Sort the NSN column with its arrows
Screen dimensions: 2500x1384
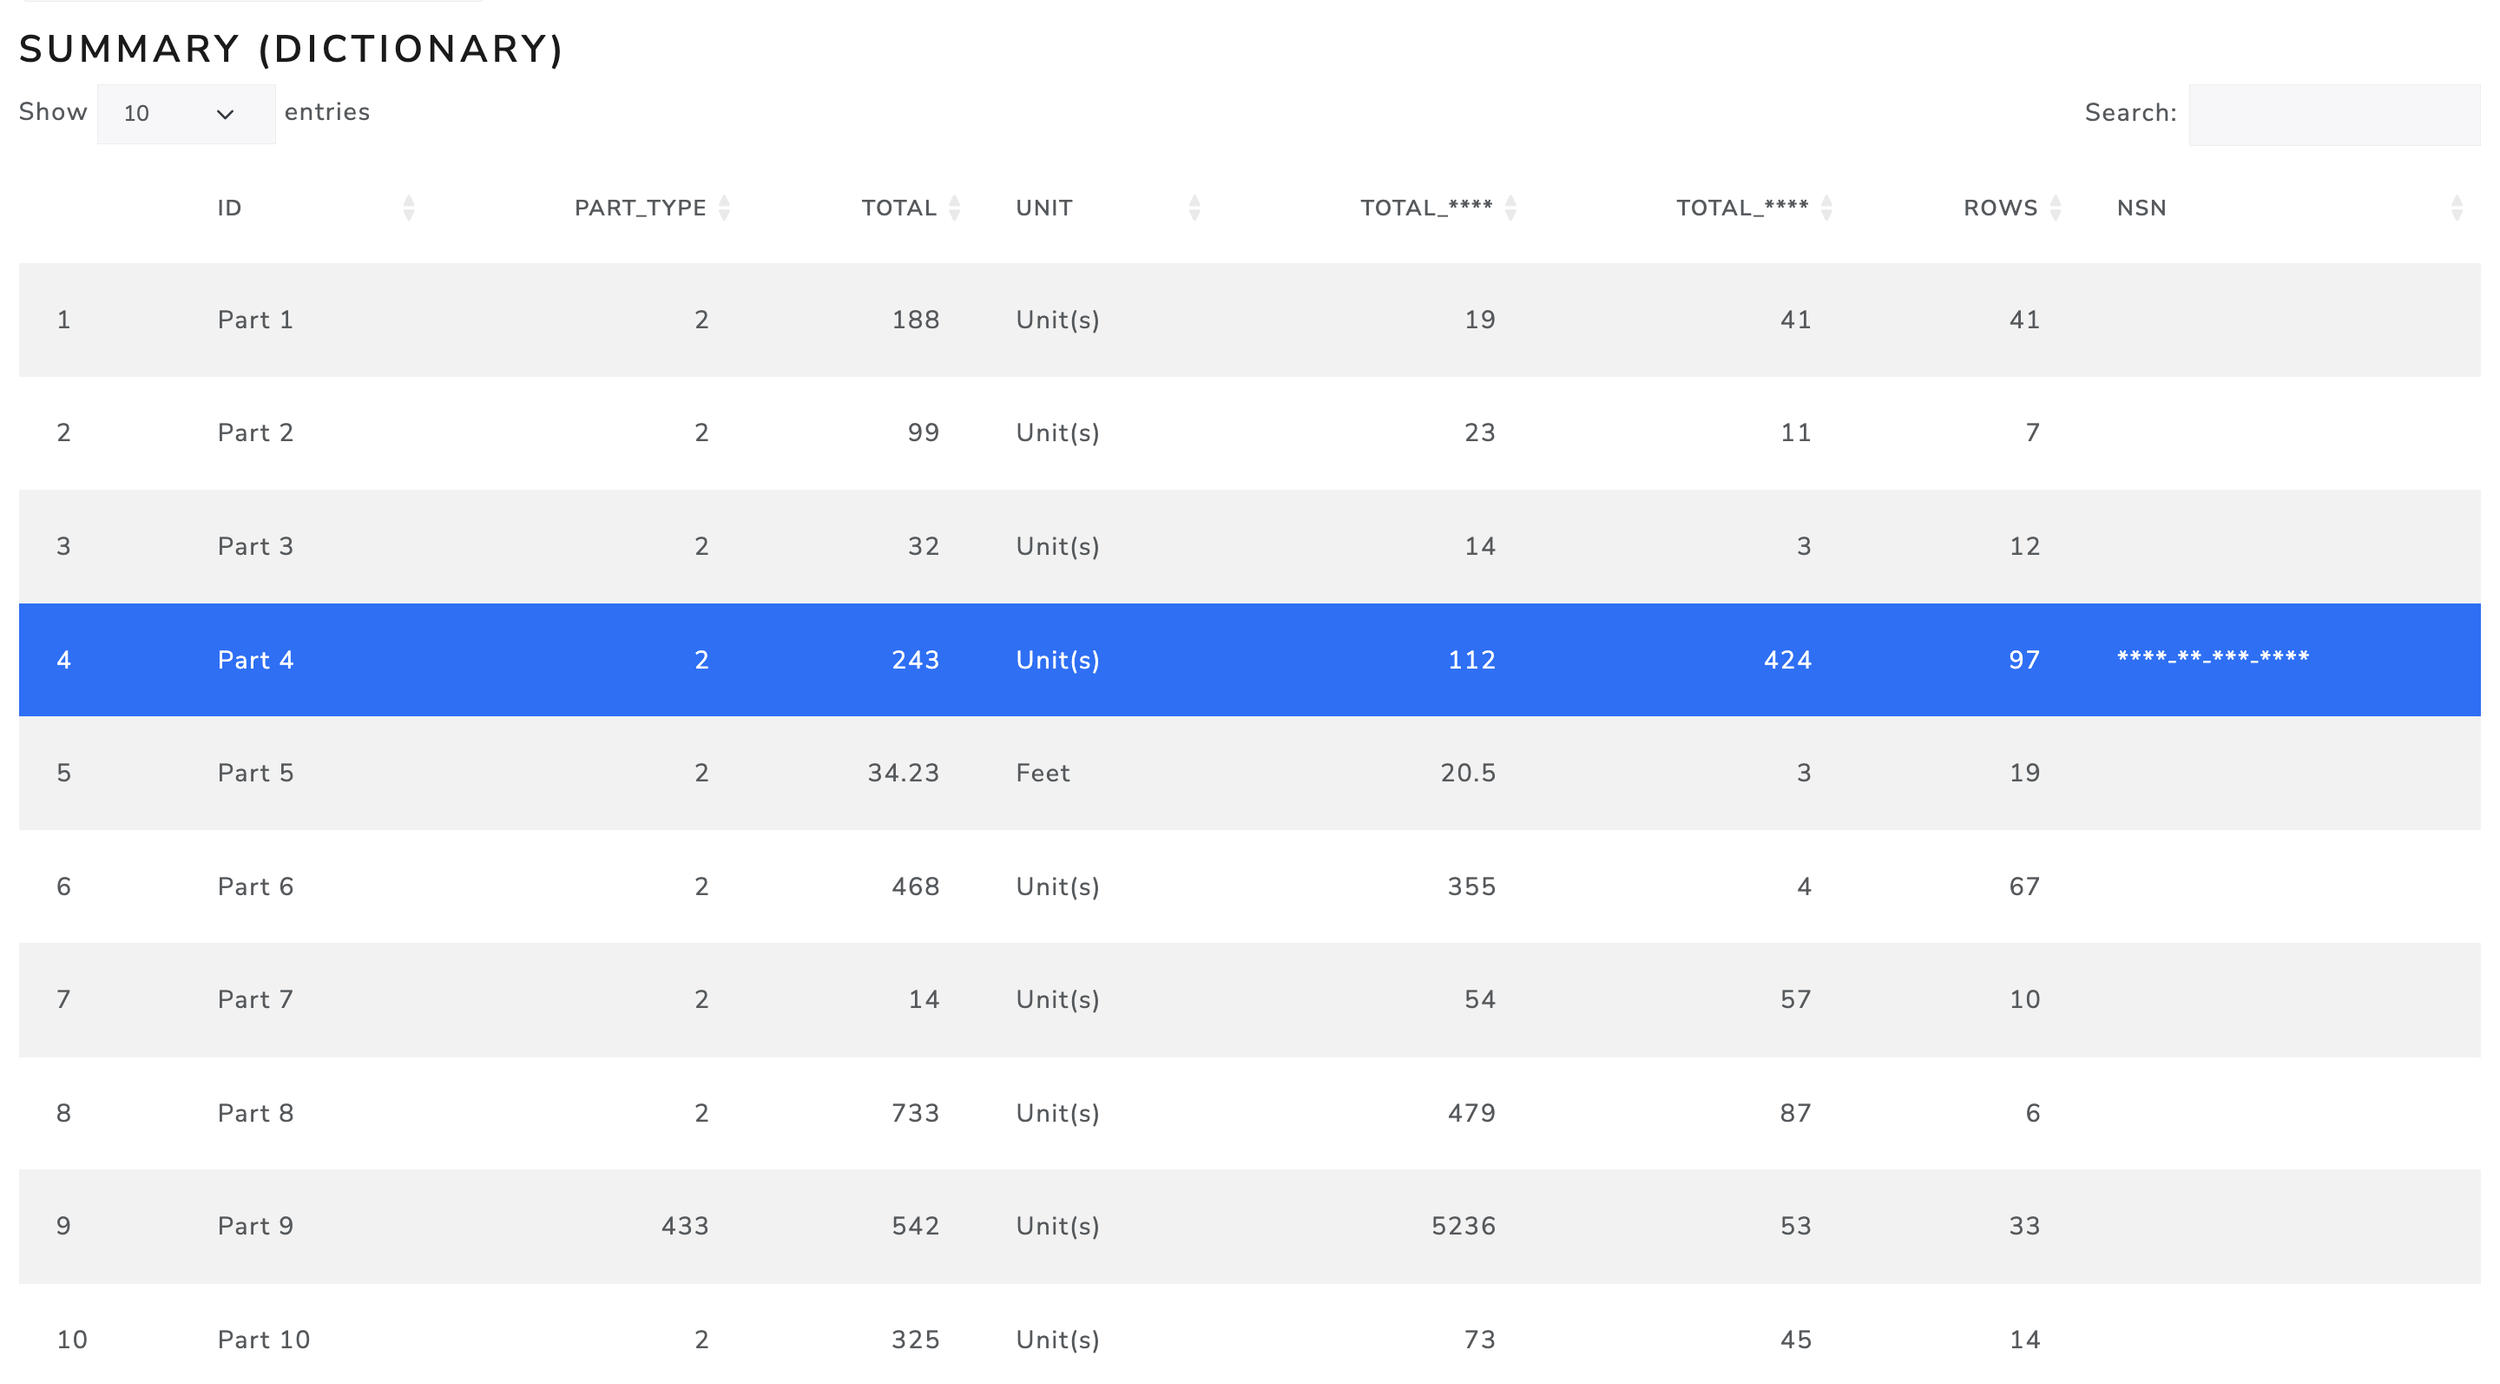click(2456, 208)
